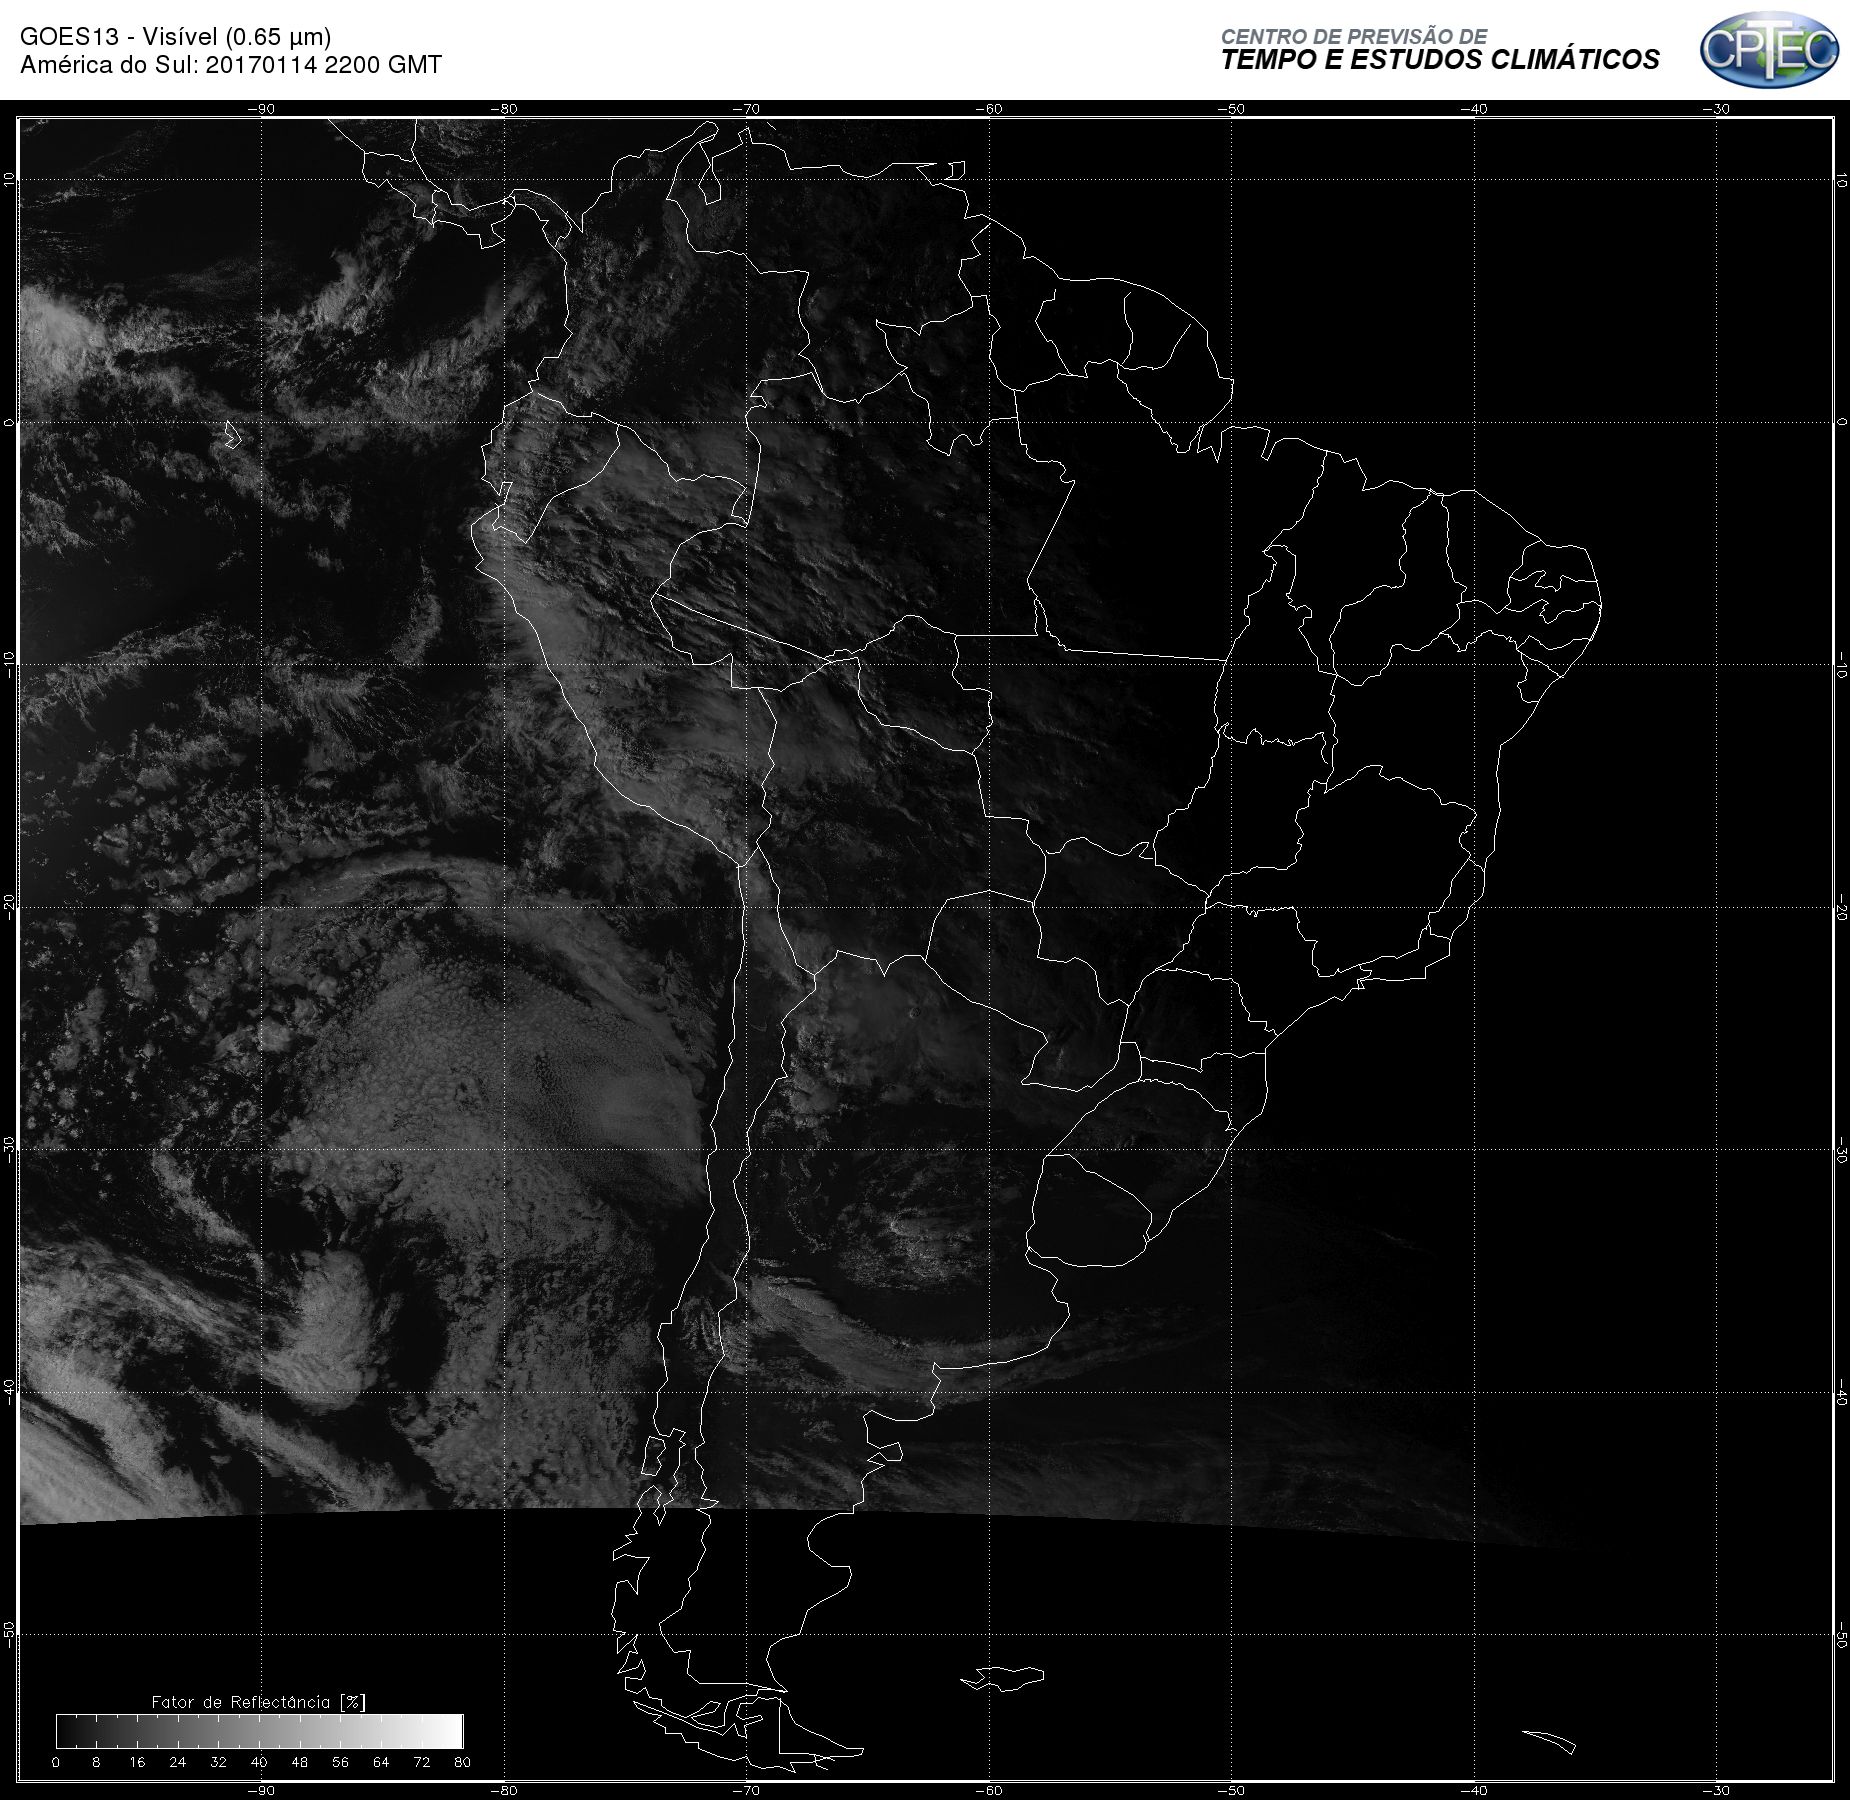The width and height of the screenshot is (1850, 1800).
Task: Select the 'Fator de Reflectância [%]' legend label
Action: coord(259,1702)
